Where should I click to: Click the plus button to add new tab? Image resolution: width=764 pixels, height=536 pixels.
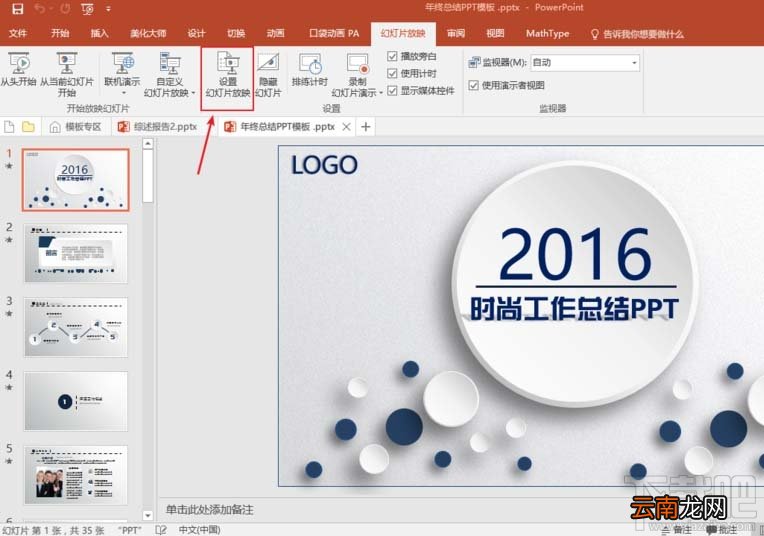(365, 127)
